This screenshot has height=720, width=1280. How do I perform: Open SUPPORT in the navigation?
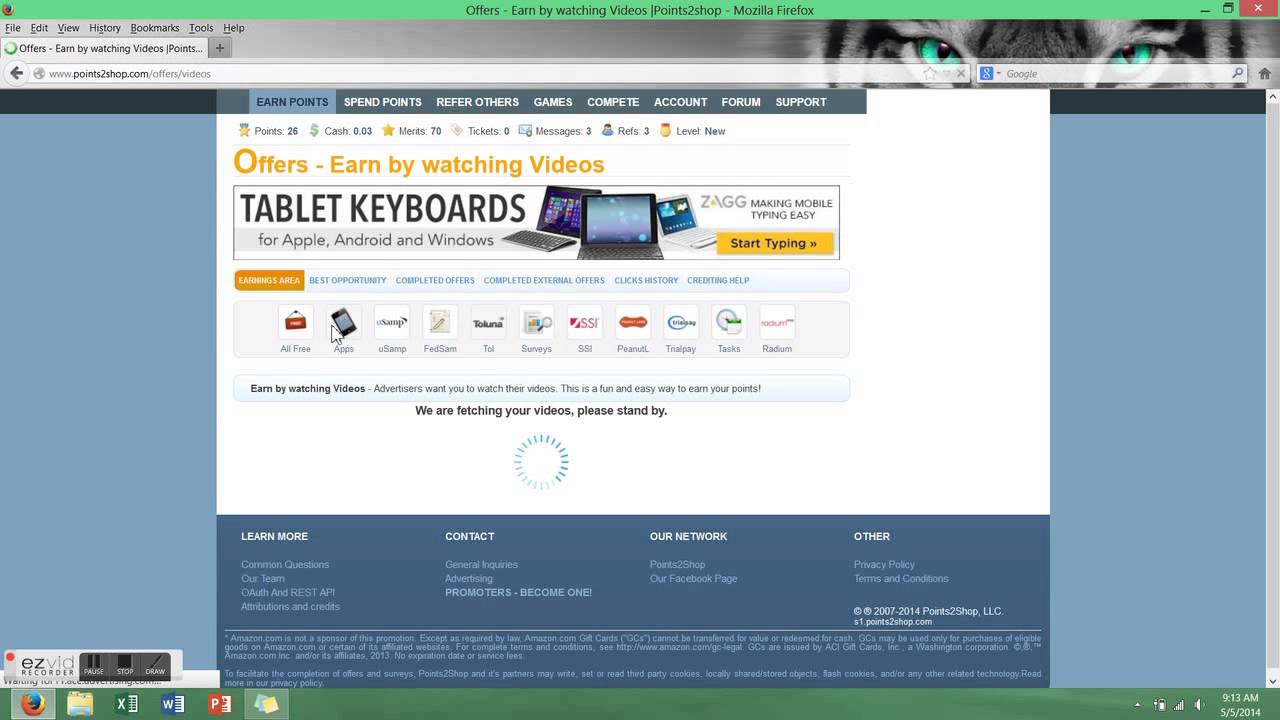[801, 102]
